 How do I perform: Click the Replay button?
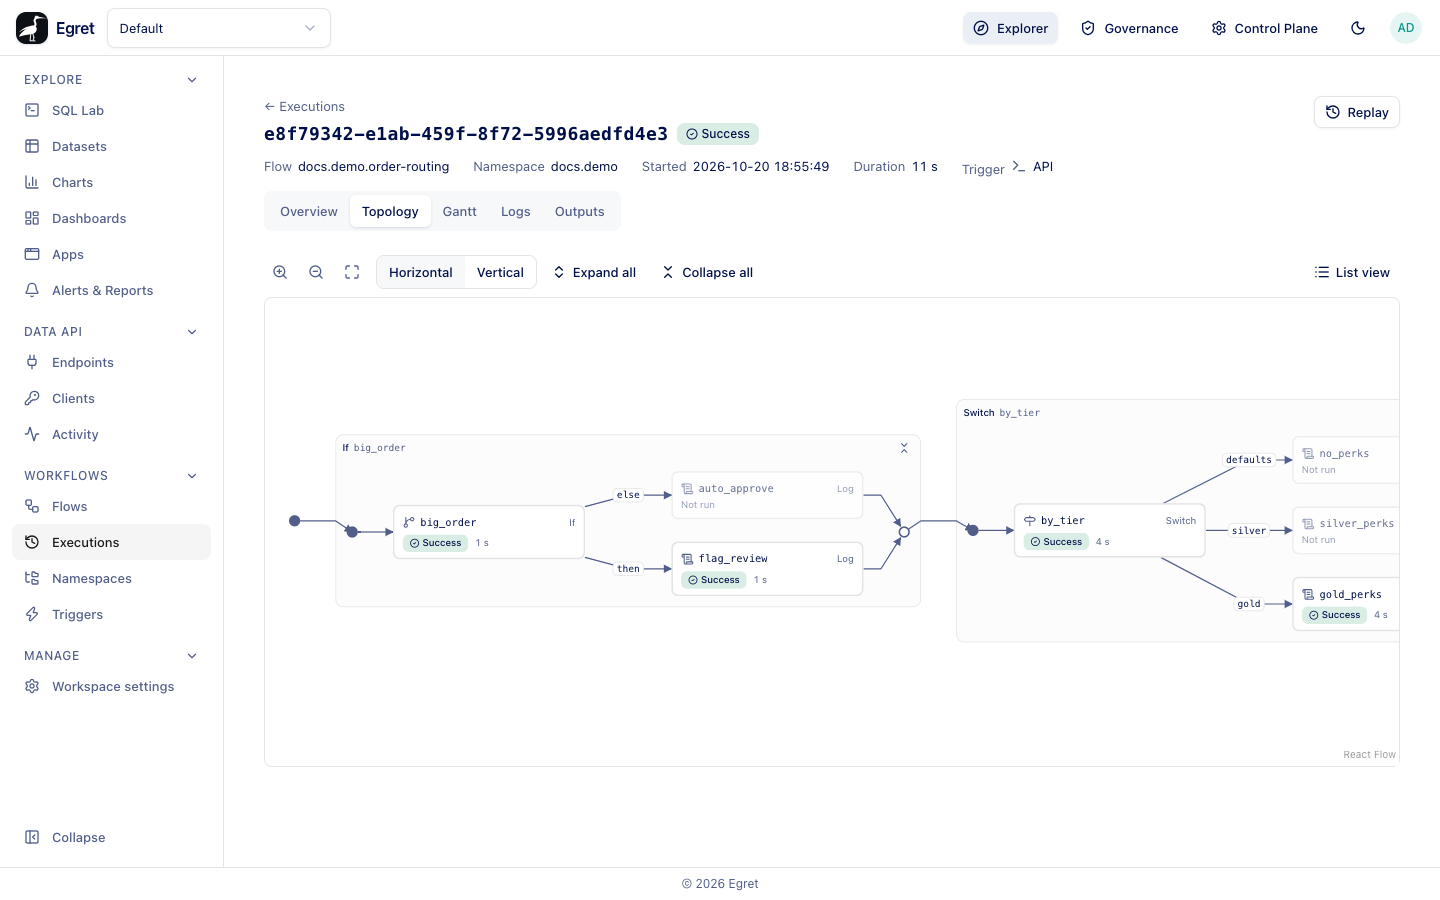coord(1357,112)
